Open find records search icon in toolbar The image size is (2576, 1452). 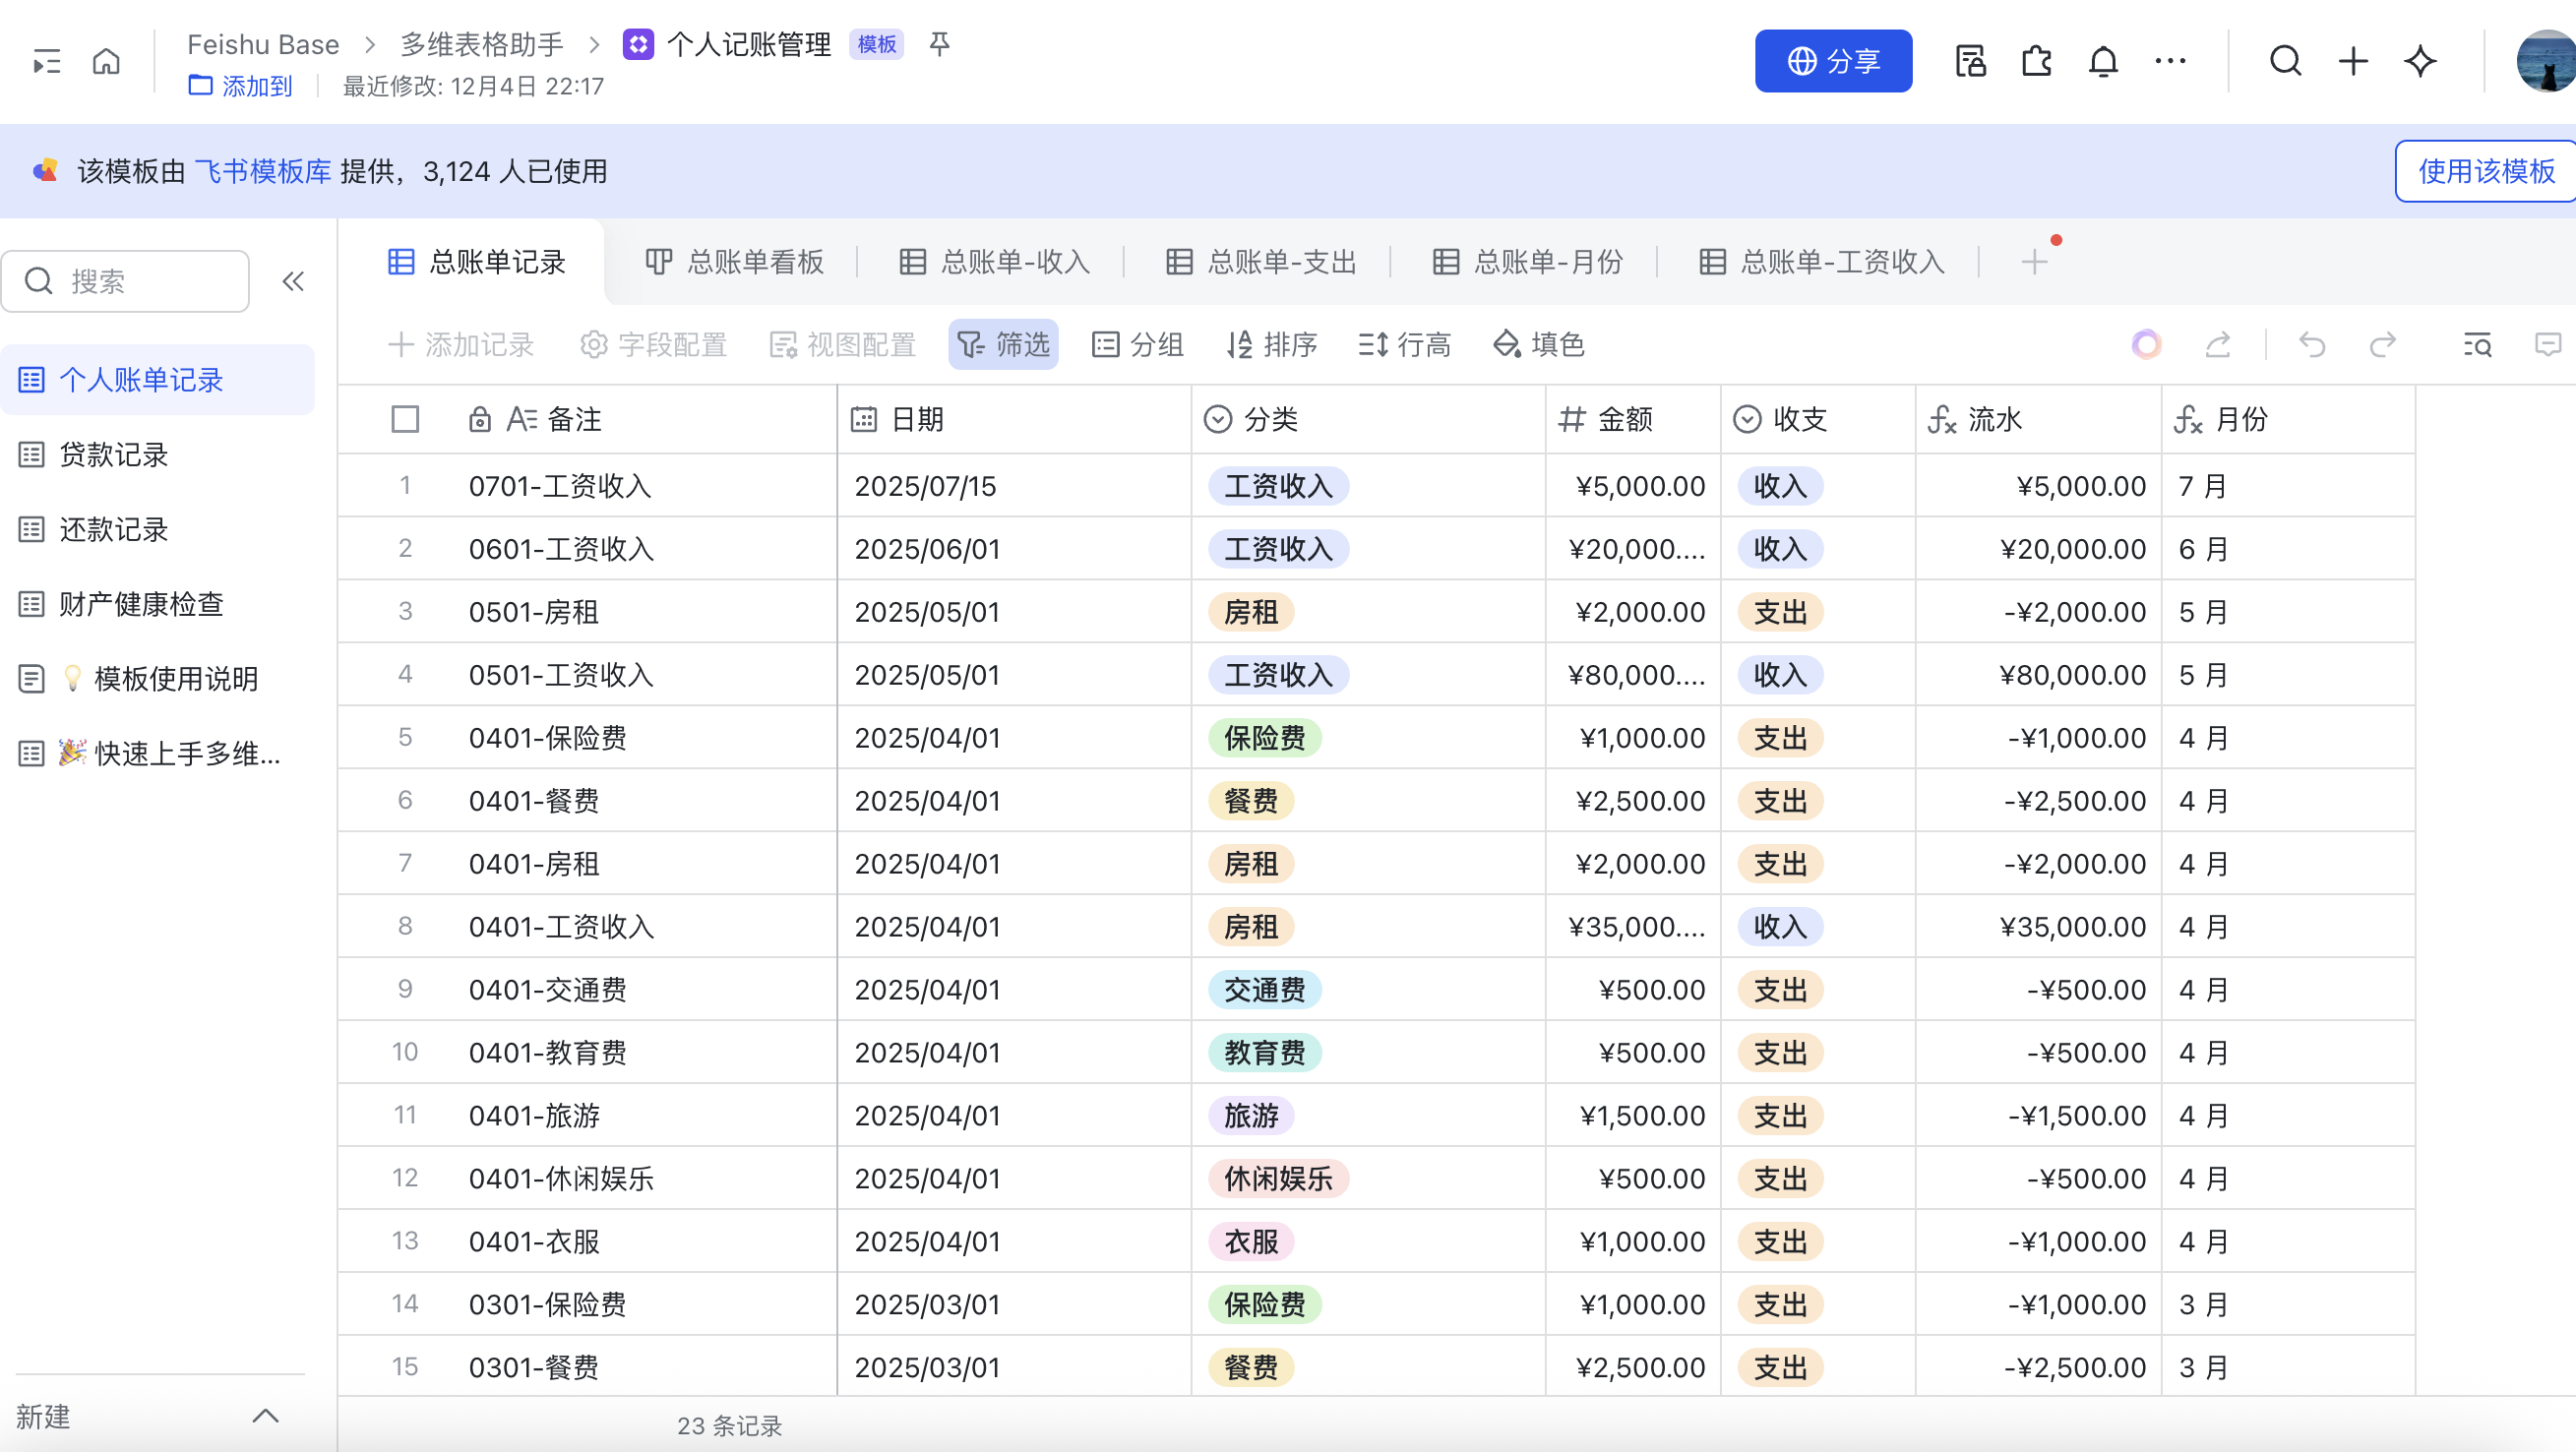coord(2477,345)
